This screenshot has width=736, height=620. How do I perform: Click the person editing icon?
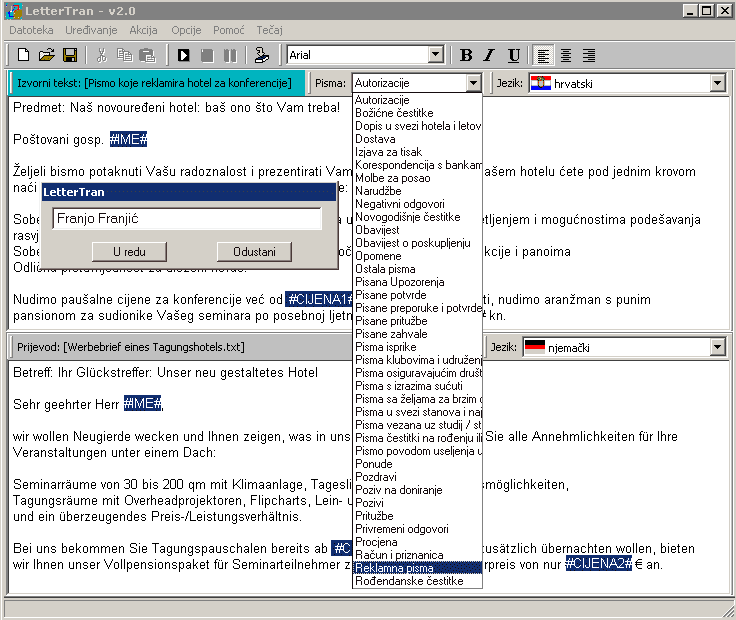(261, 55)
